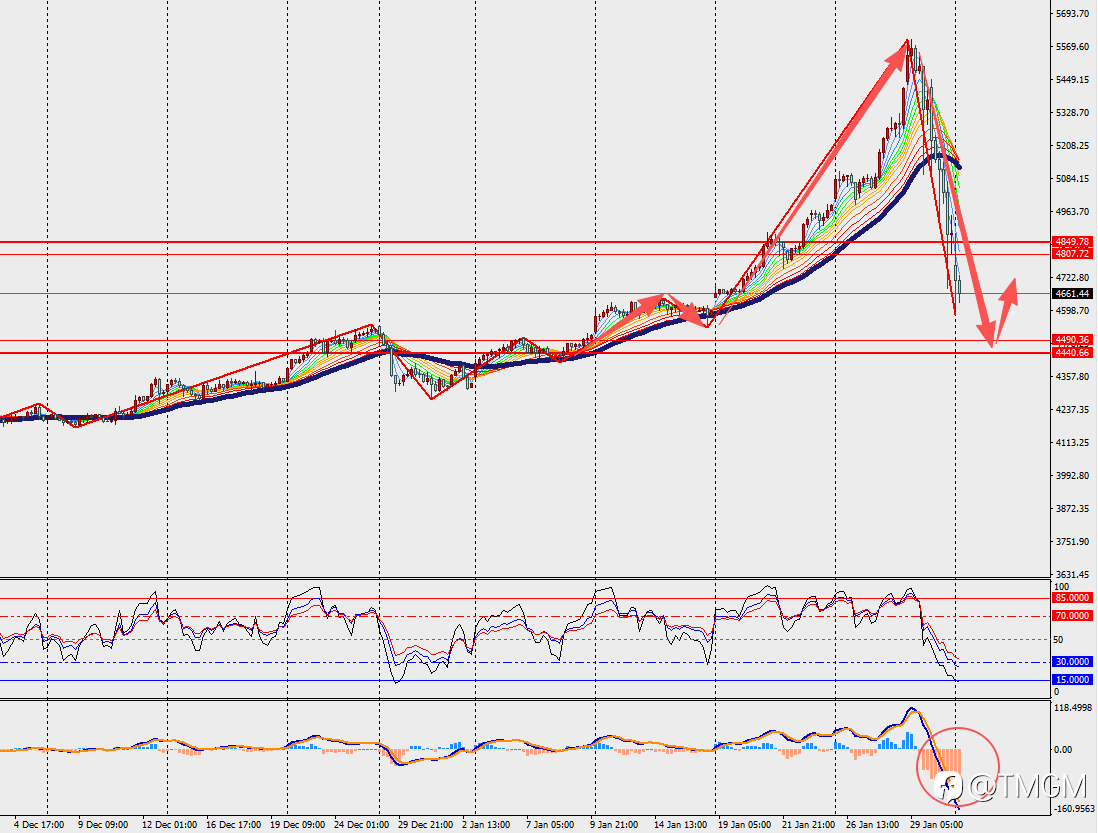Select the 4963.70 price scale value

click(x=1072, y=211)
